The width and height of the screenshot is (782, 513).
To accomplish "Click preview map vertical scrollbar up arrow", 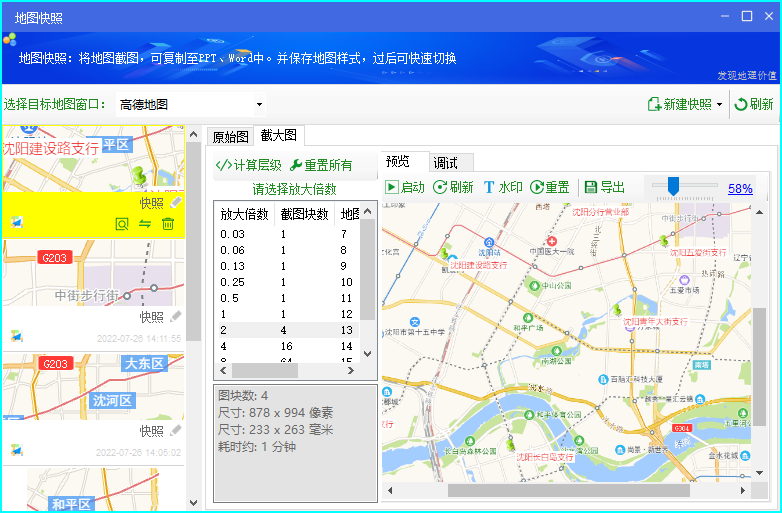I will (x=759, y=212).
